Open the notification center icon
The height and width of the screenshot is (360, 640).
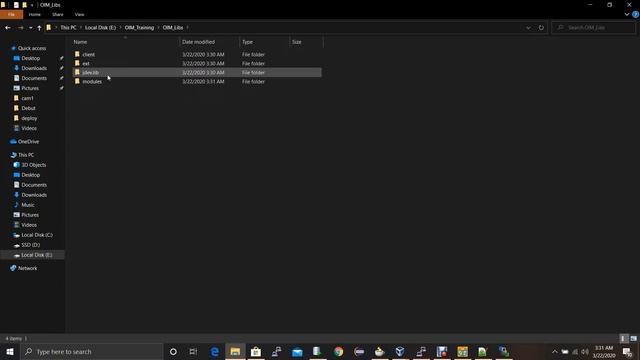(627, 351)
